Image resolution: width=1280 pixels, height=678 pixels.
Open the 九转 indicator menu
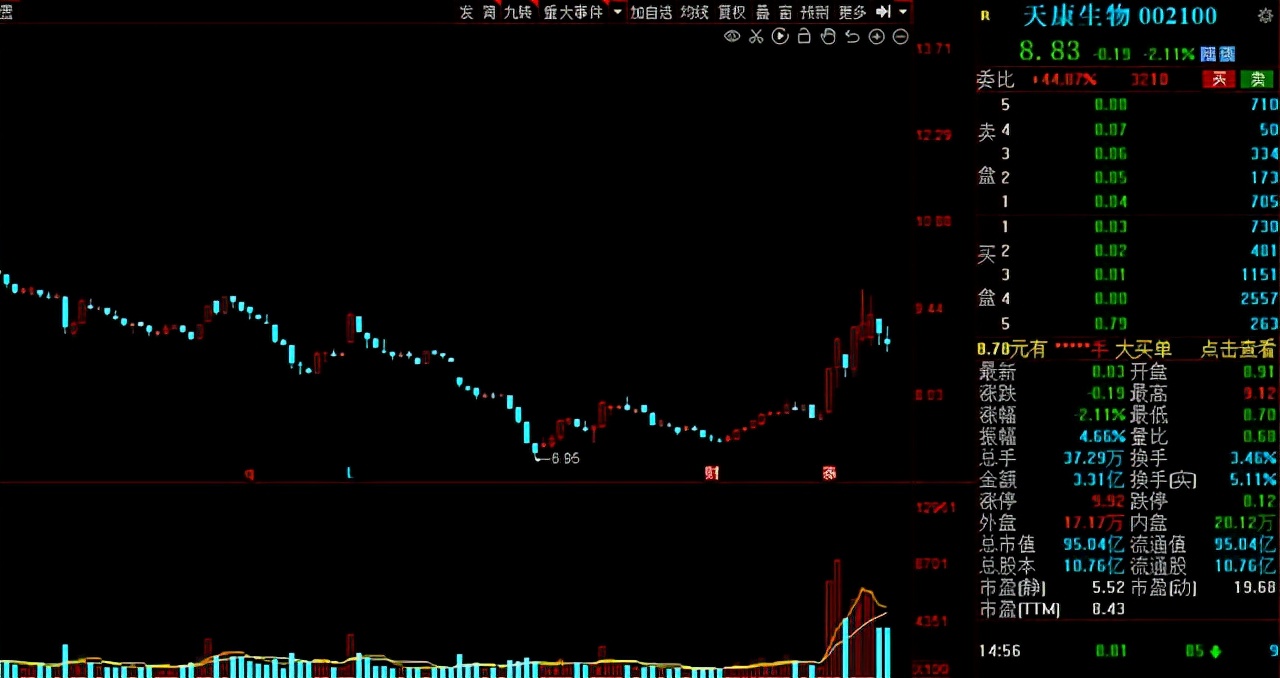(518, 12)
